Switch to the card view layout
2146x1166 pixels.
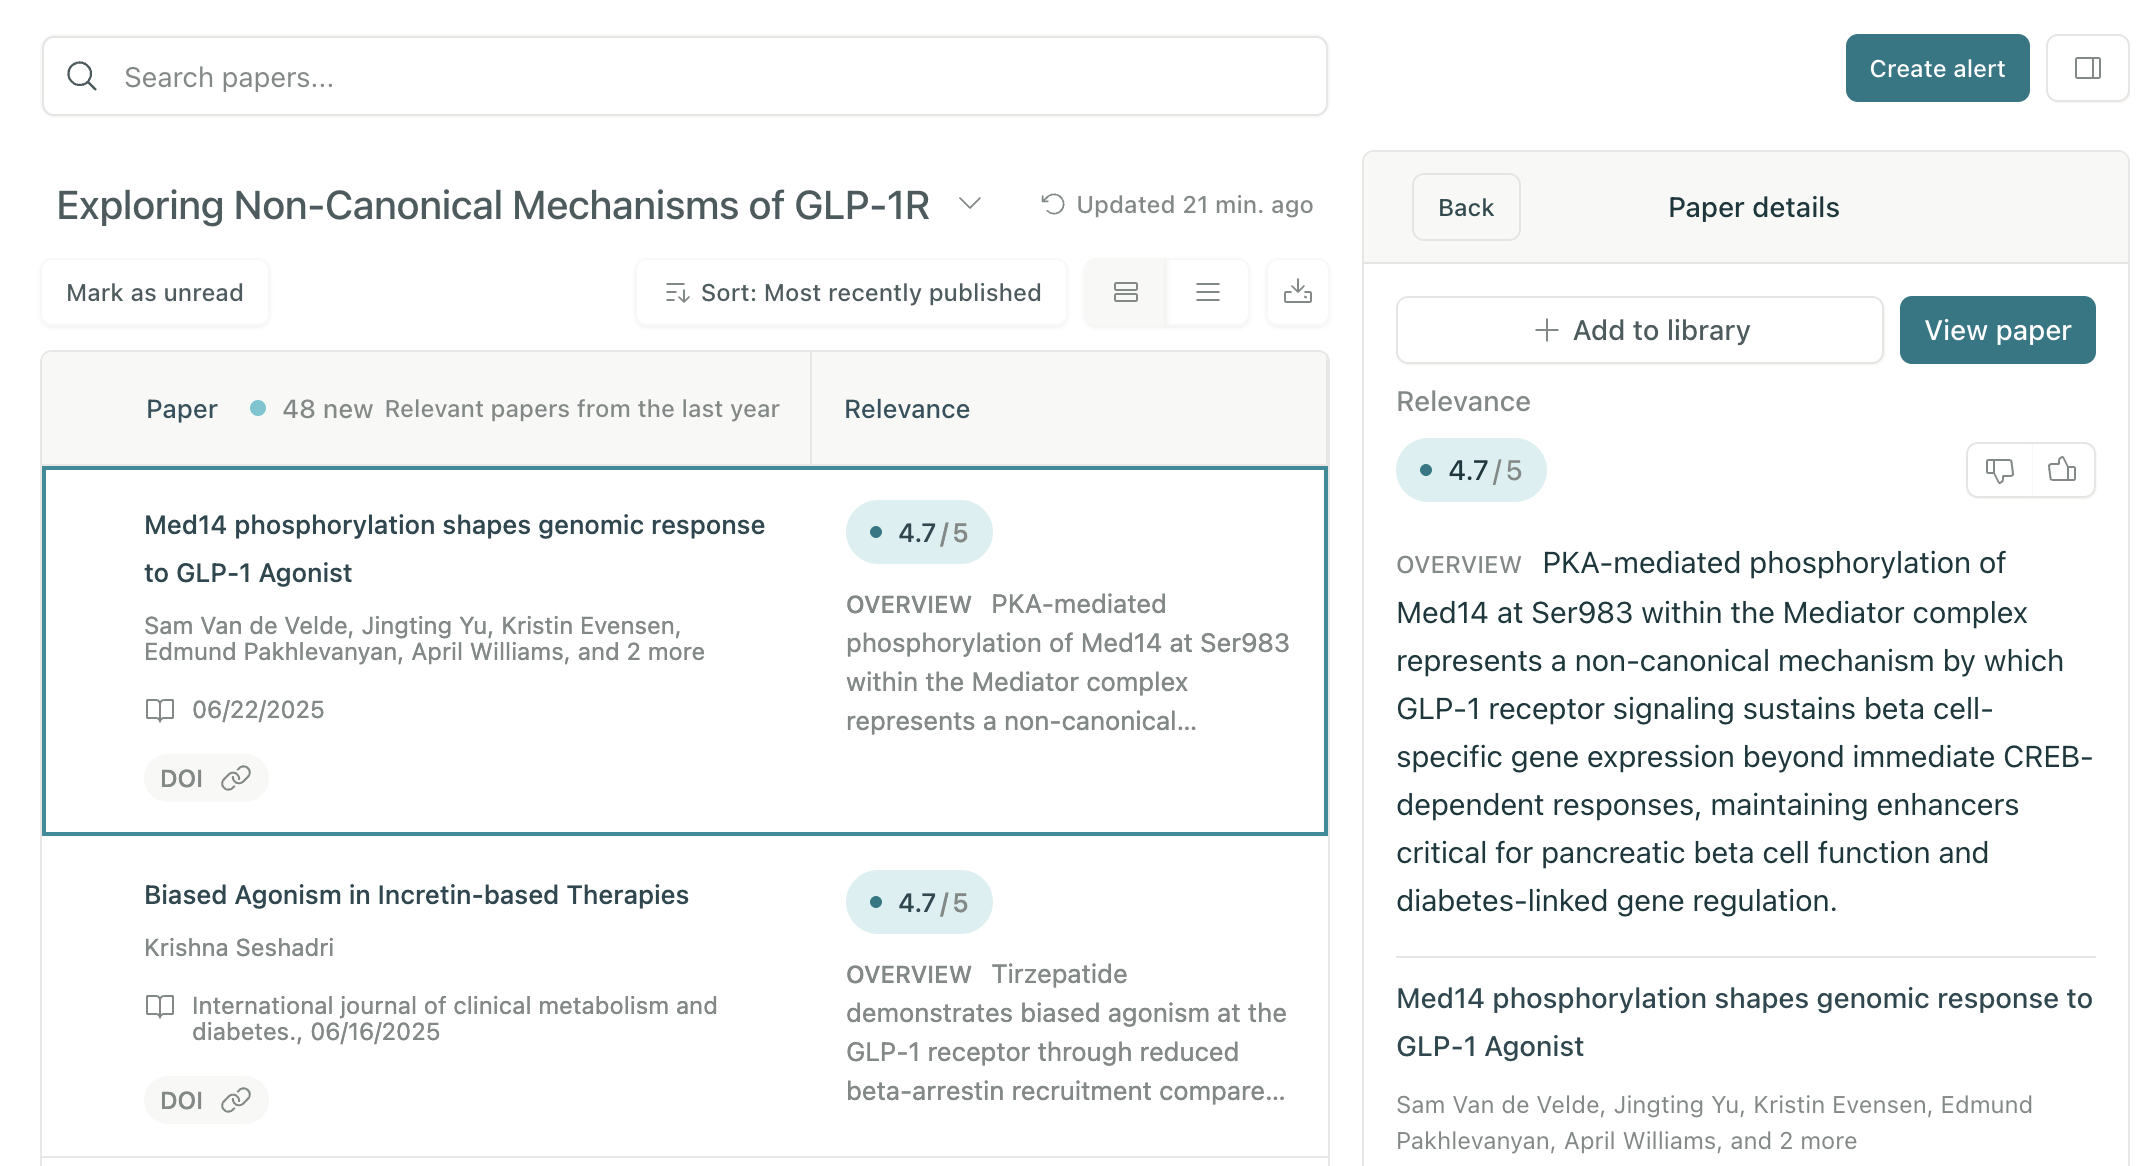pyautogui.click(x=1126, y=292)
